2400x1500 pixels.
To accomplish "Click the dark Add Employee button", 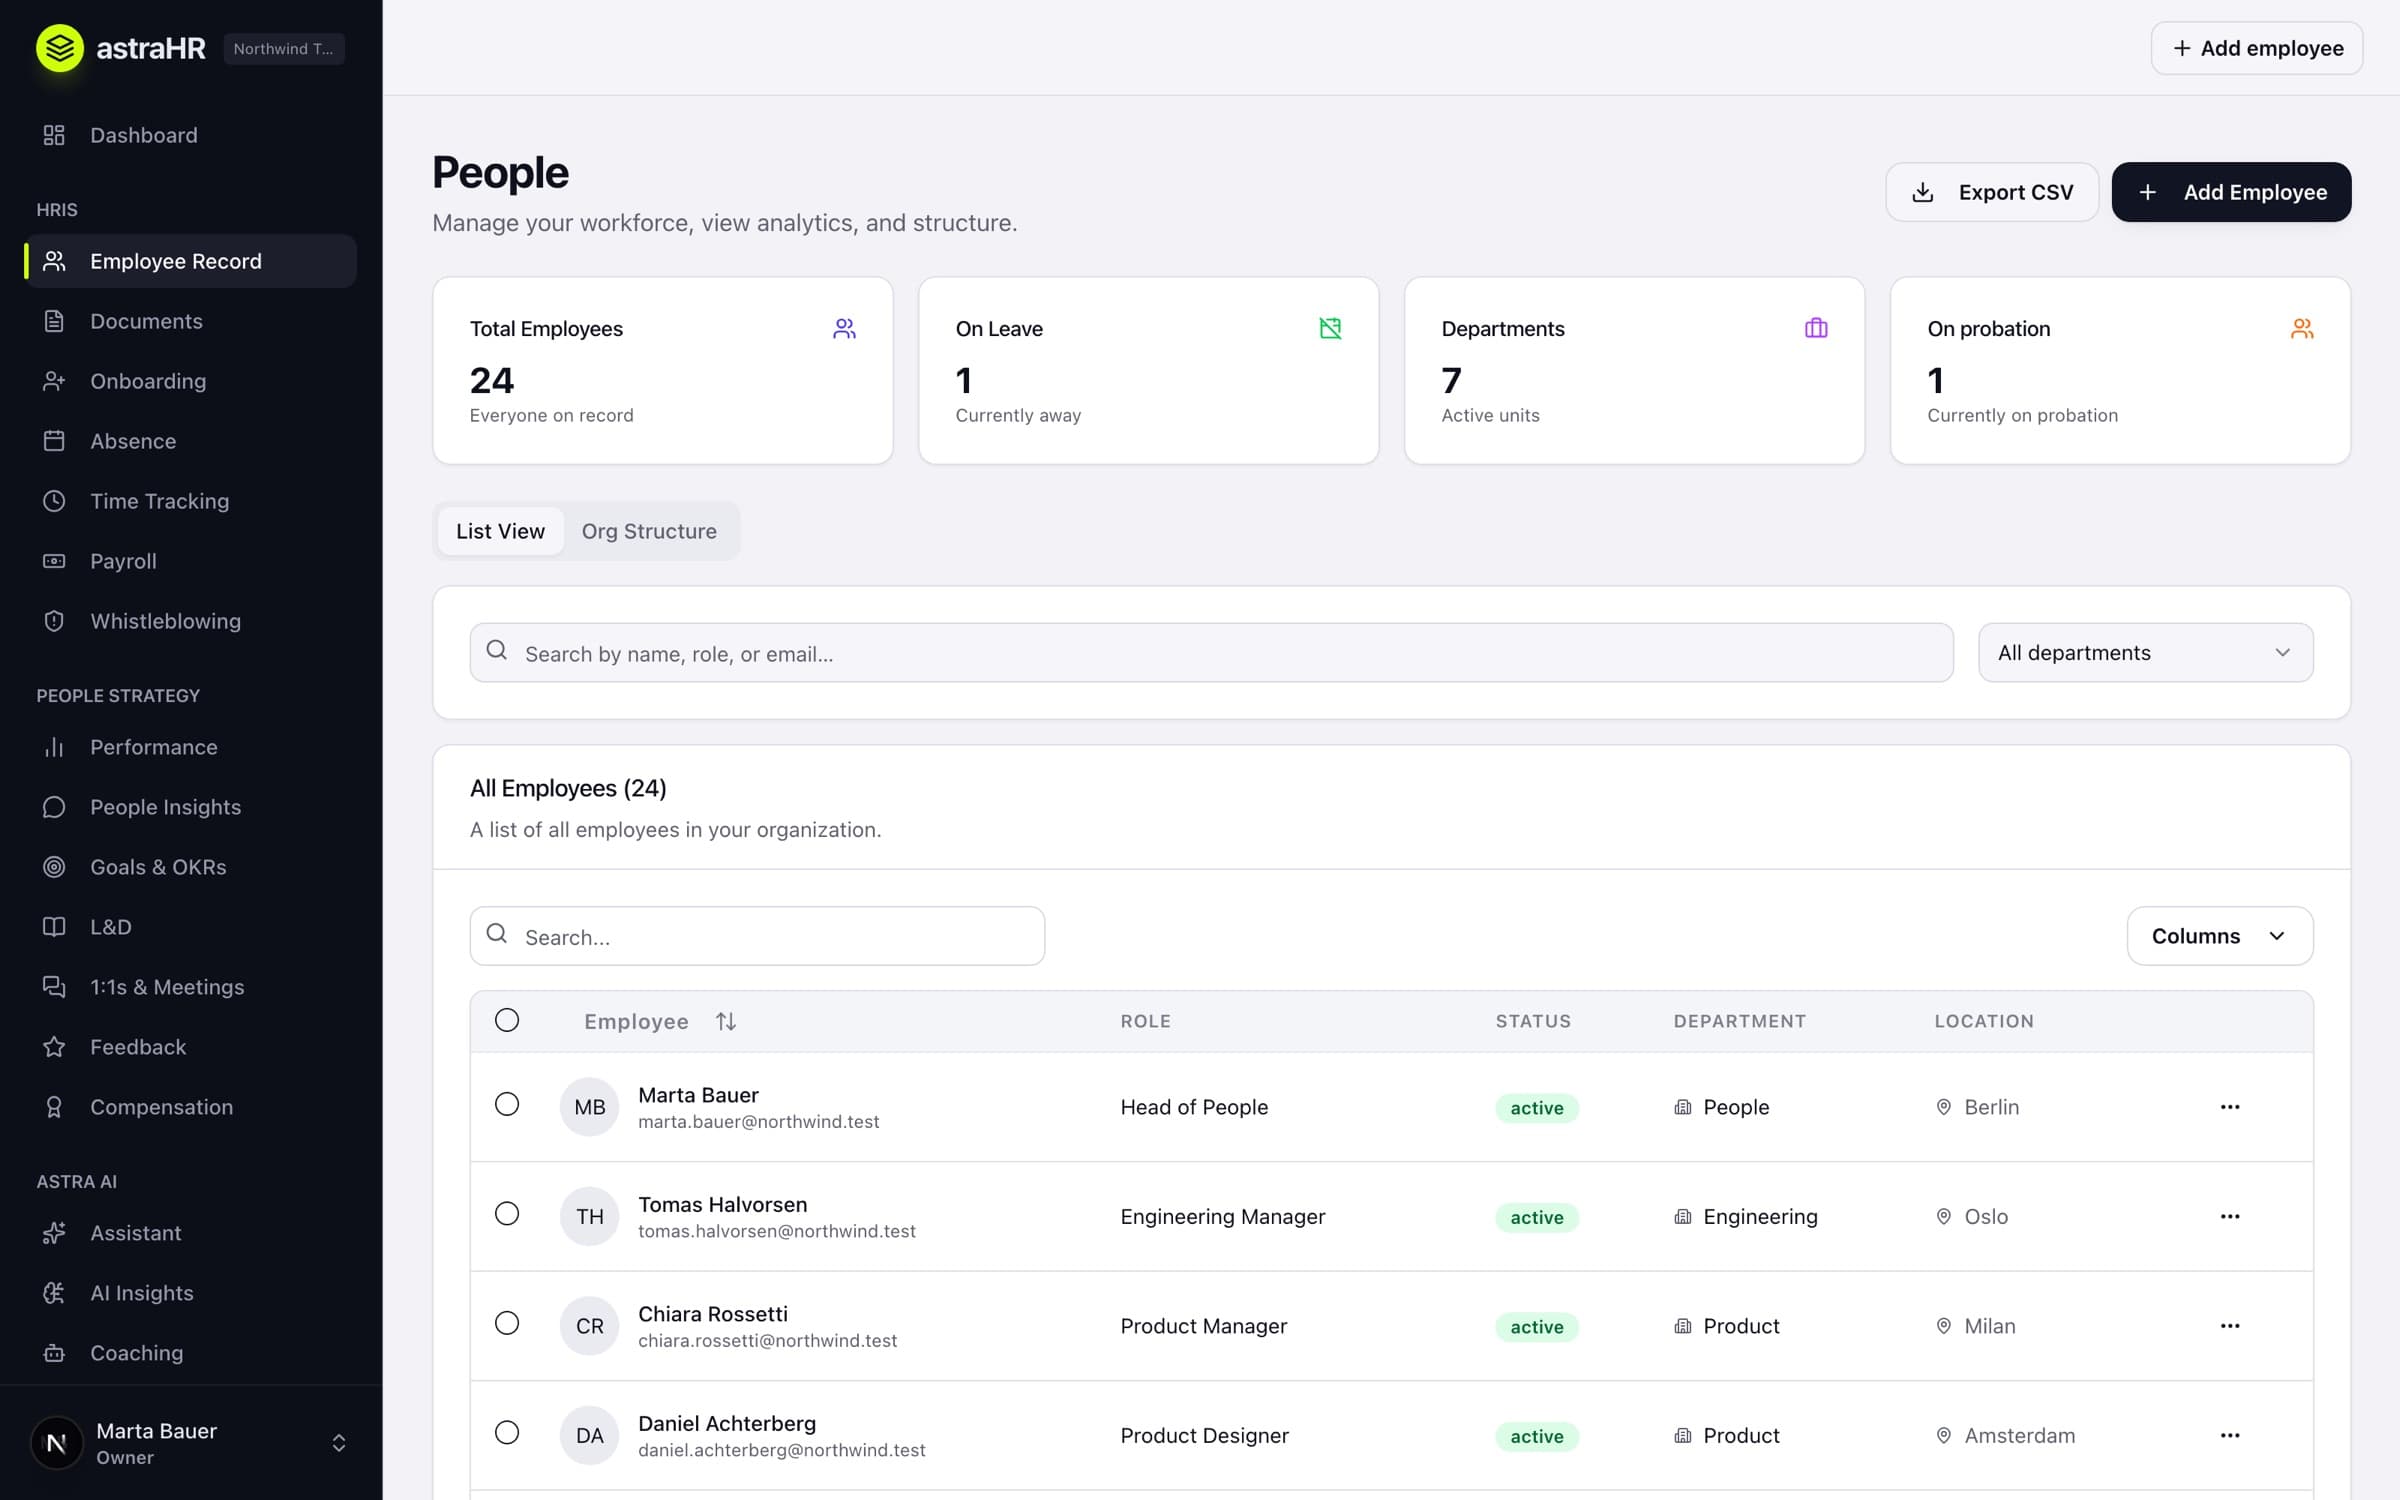I will pyautogui.click(x=2231, y=192).
